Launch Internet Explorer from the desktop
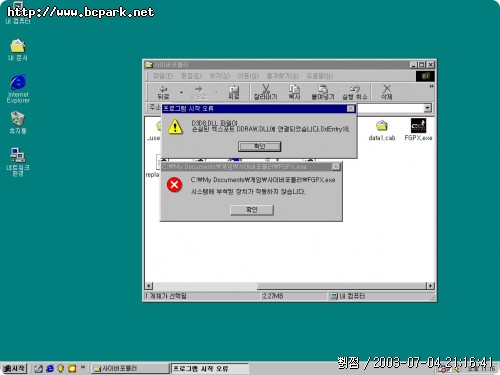500x375 pixels. [x=18, y=89]
